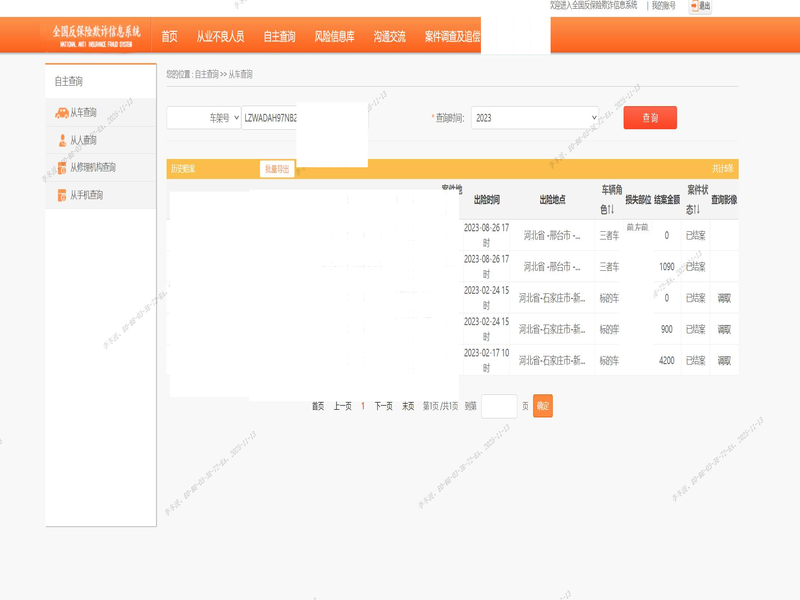This screenshot has width=800, height=600.
Task: Open the 自主查询 top menu
Action: [x=279, y=36]
